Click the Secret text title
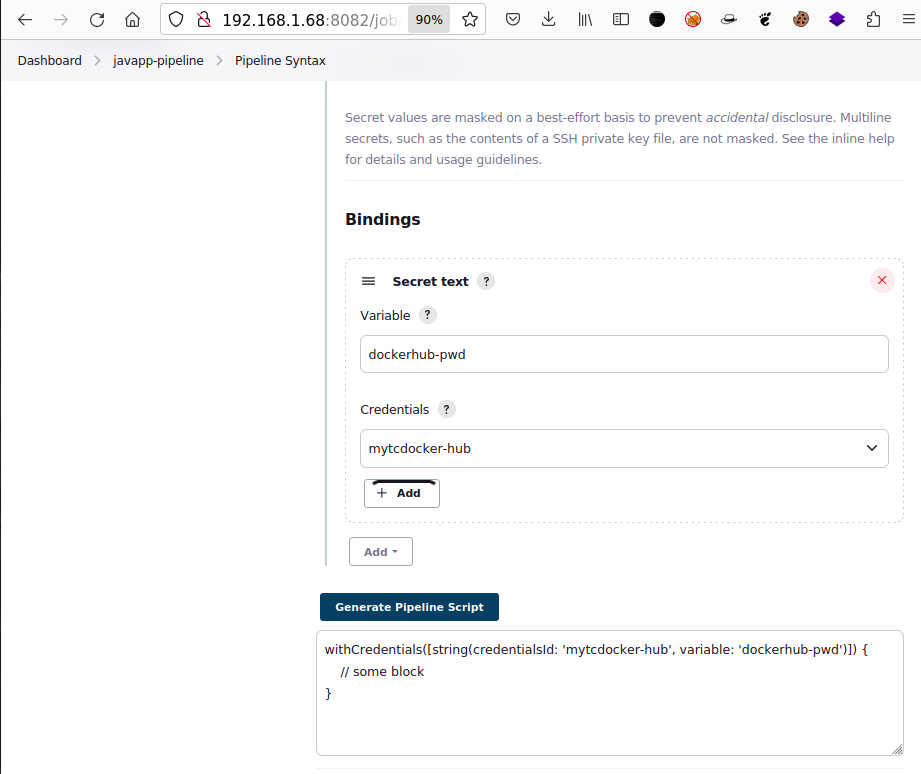Viewport: 921px width, 774px height. (431, 281)
